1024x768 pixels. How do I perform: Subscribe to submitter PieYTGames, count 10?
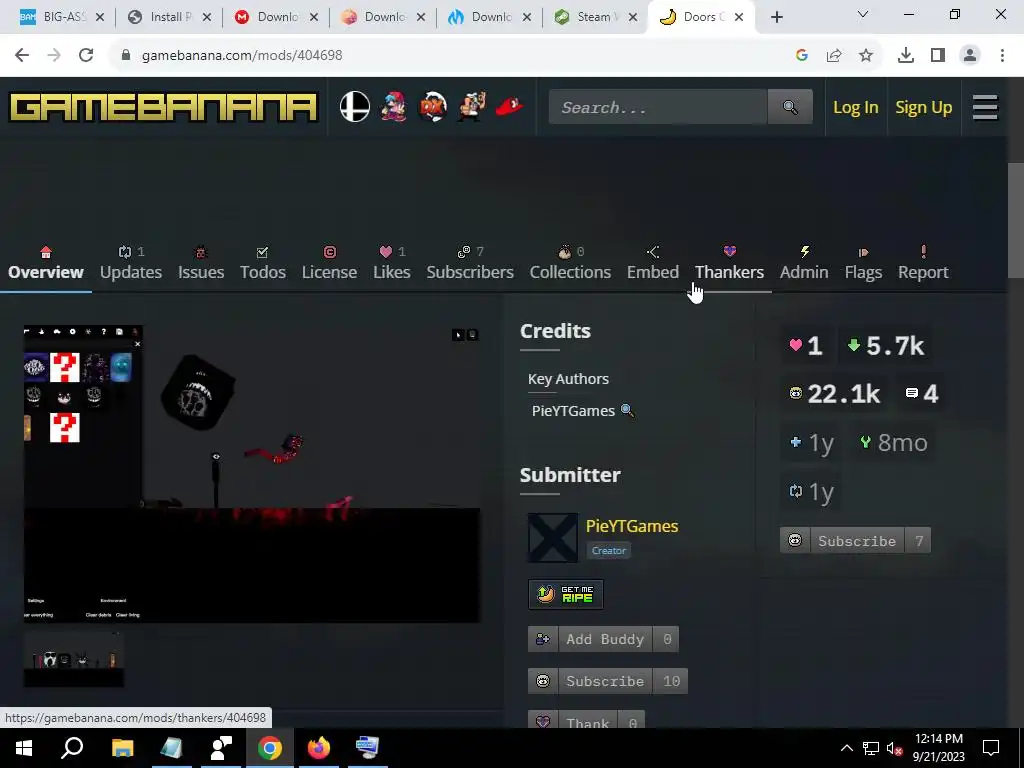pyautogui.click(x=608, y=681)
